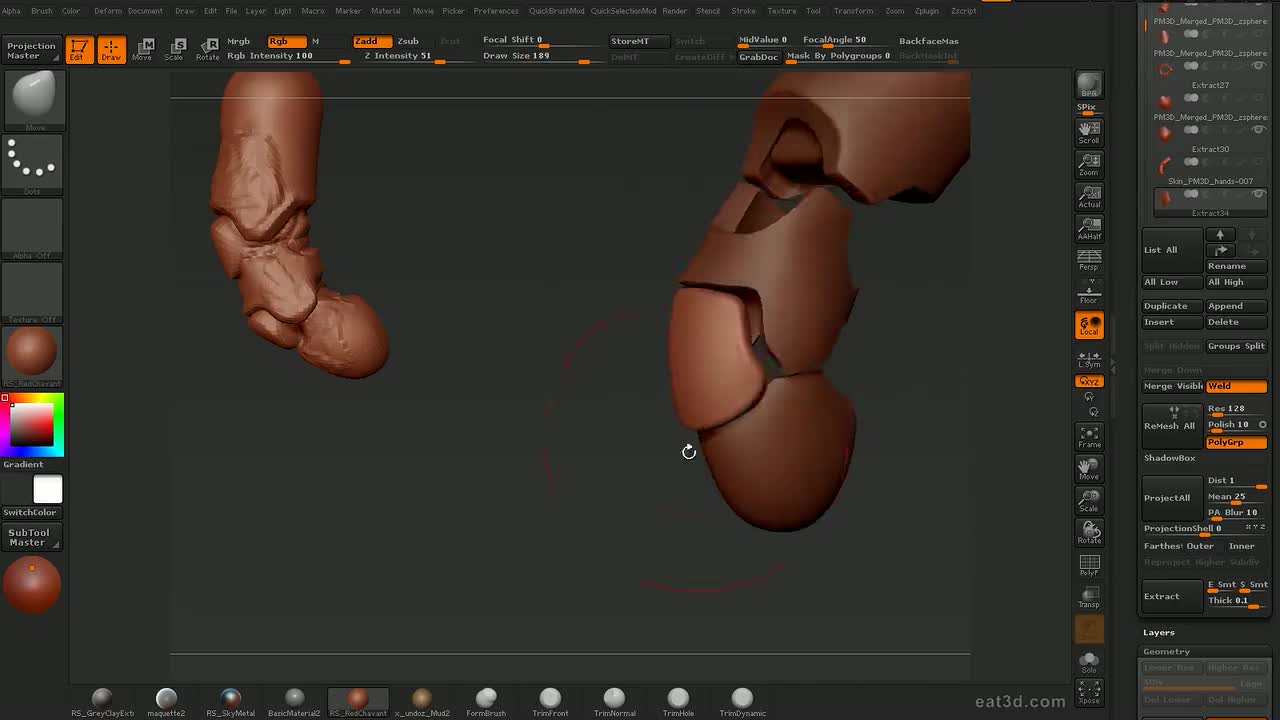Viewport: 1280px width, 720px height.
Task: Select the maquette2 material at the bottom
Action: pos(166,702)
